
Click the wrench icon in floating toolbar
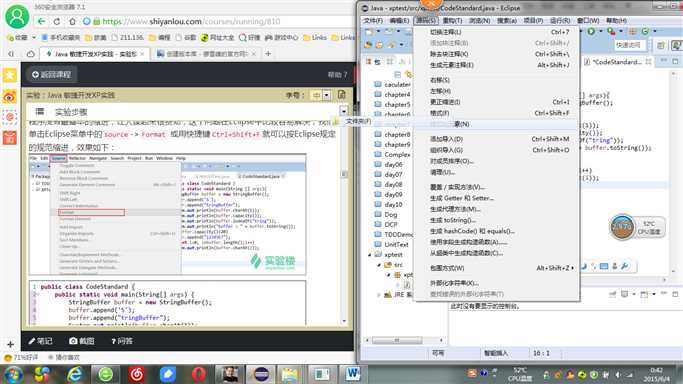[x=625, y=266]
